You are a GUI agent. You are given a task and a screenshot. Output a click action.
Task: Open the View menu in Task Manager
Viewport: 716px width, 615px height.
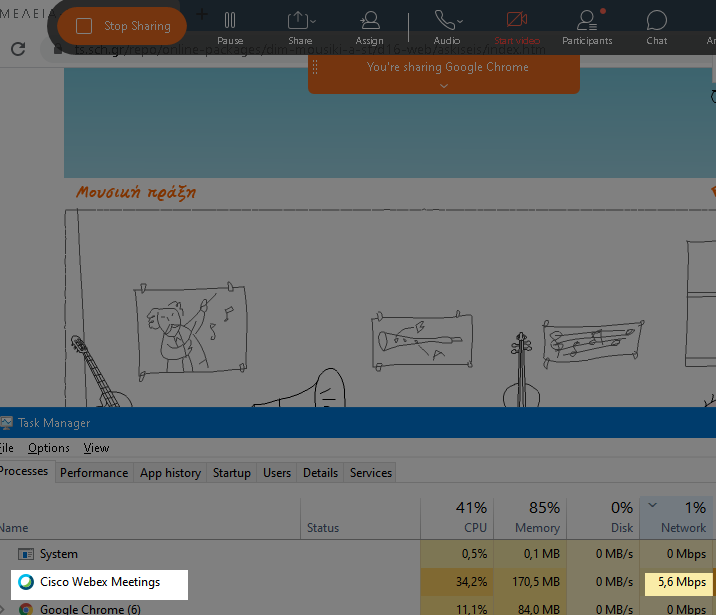96,448
